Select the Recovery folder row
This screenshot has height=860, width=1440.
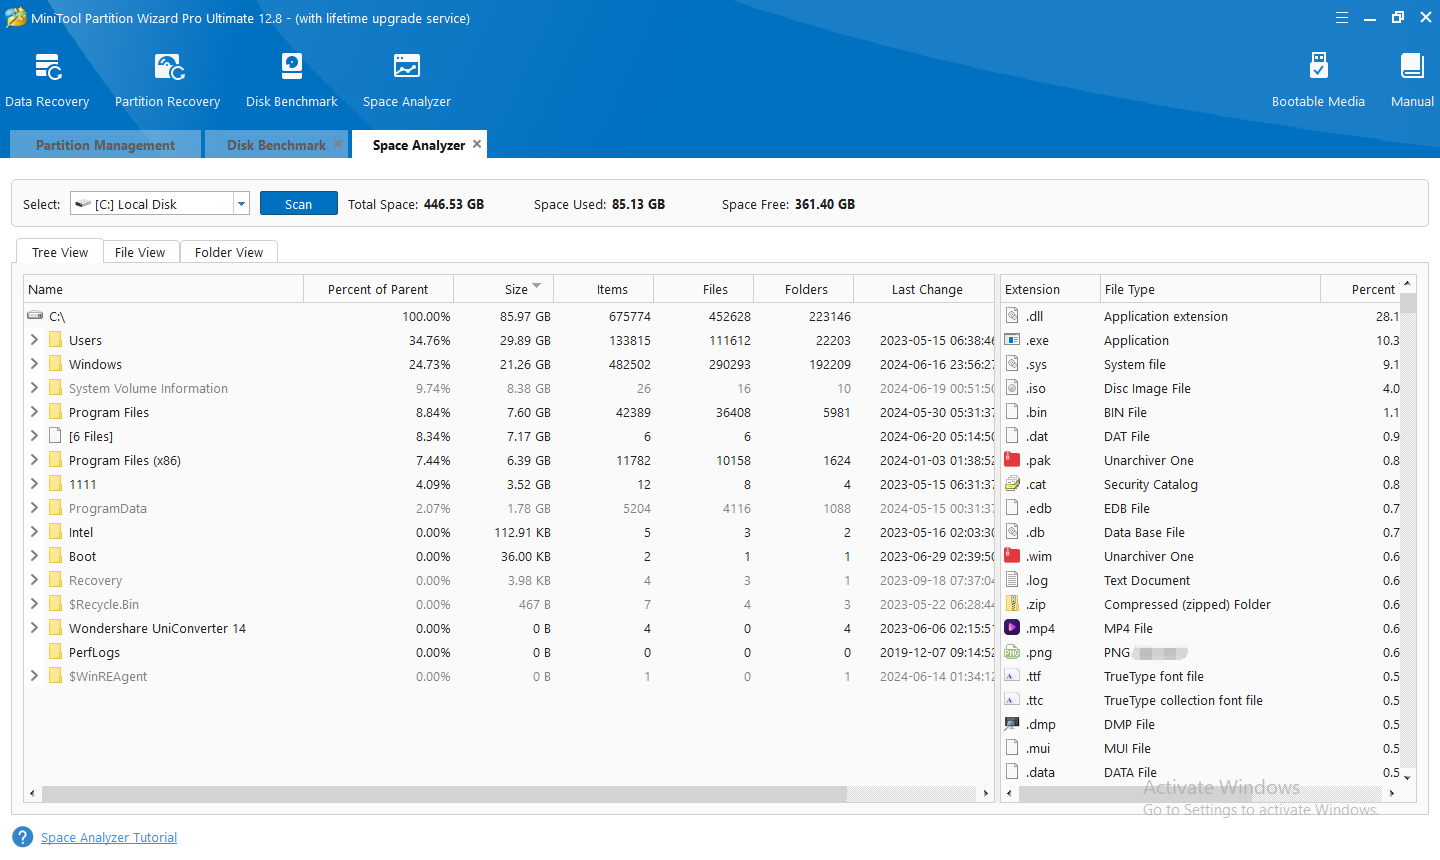pyautogui.click(x=509, y=580)
